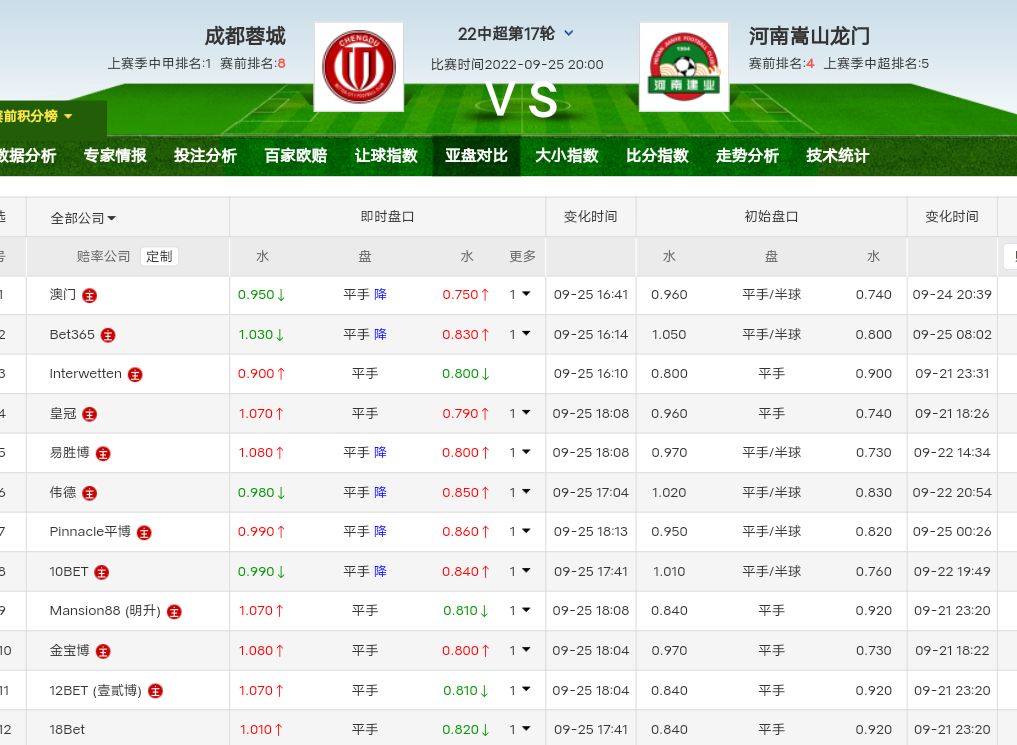Open the 河南嵩山龙门 team name link
The image size is (1017, 745).
[809, 36]
